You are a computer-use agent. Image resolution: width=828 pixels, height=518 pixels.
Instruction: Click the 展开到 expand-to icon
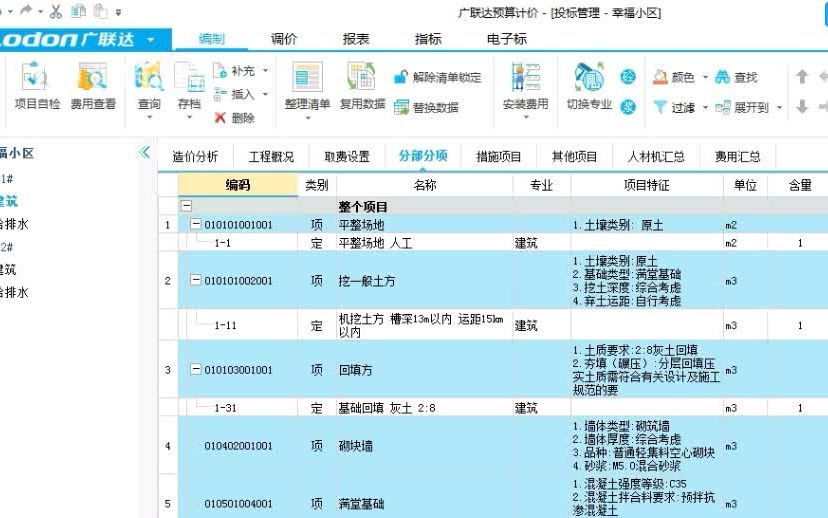pos(723,107)
